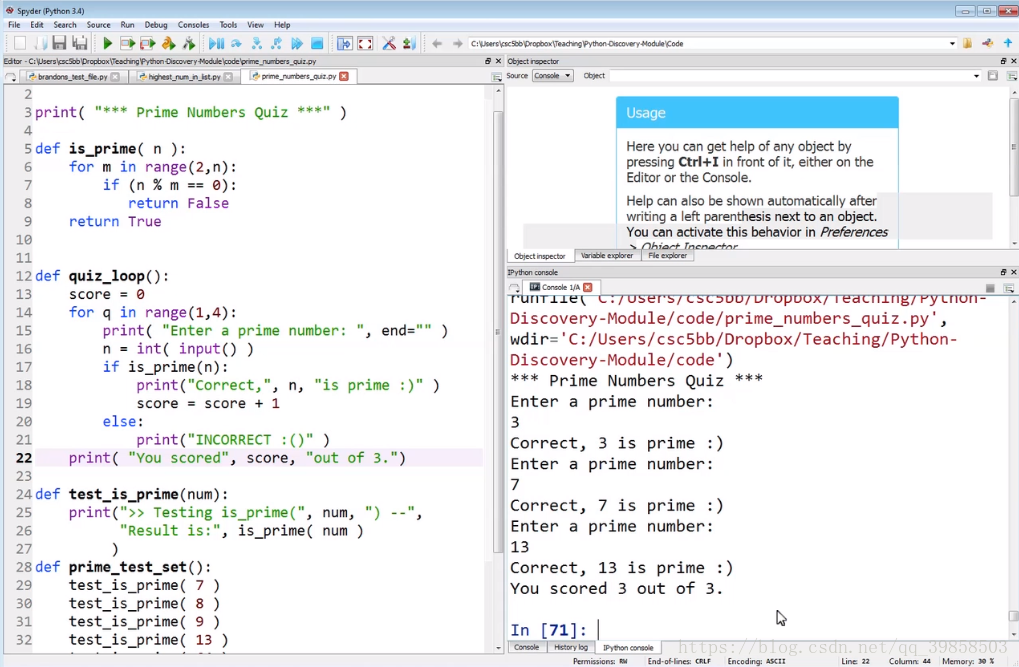The height and width of the screenshot is (667, 1019).
Task: Save all files with the double floppy icon
Action: 80,44
